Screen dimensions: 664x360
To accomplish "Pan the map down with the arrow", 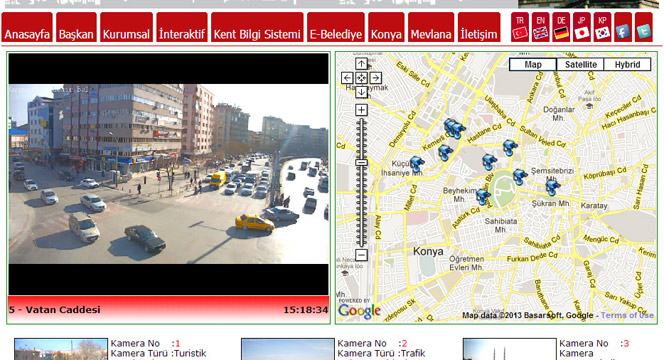I will coord(361,91).
